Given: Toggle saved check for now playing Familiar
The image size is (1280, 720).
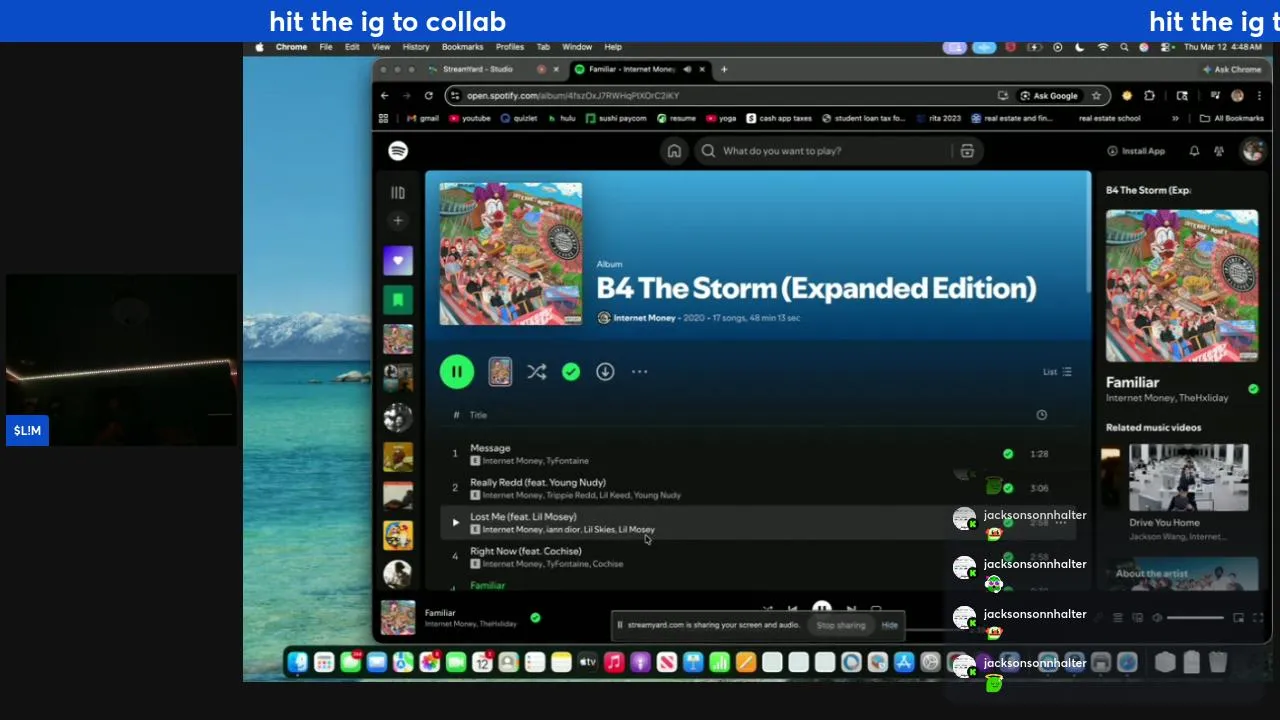Looking at the screenshot, I should (x=535, y=618).
